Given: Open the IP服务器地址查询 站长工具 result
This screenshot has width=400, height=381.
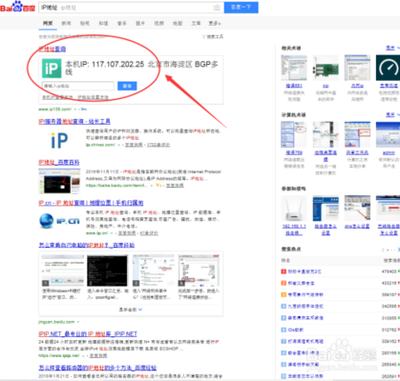Looking at the screenshot, I should pos(74,122).
